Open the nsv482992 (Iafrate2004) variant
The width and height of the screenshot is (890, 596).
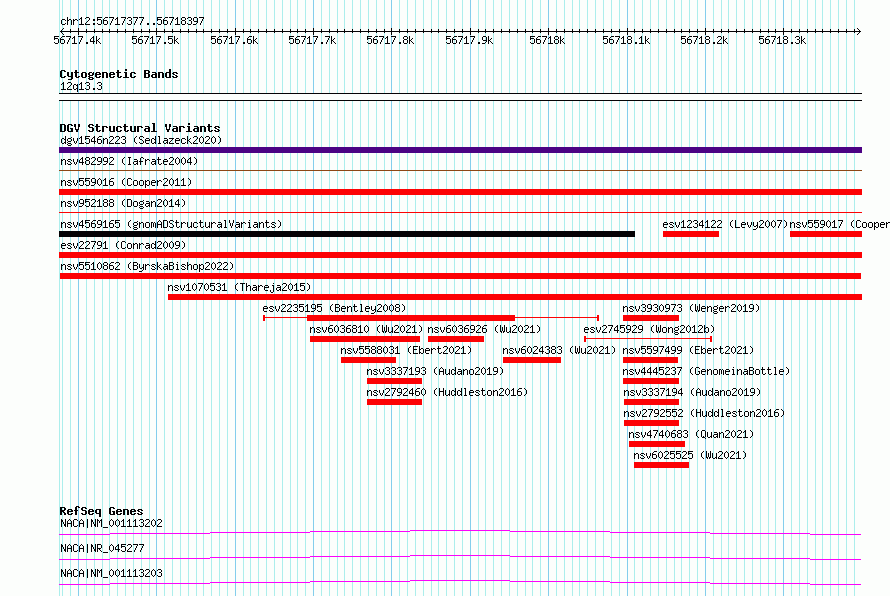(129, 161)
